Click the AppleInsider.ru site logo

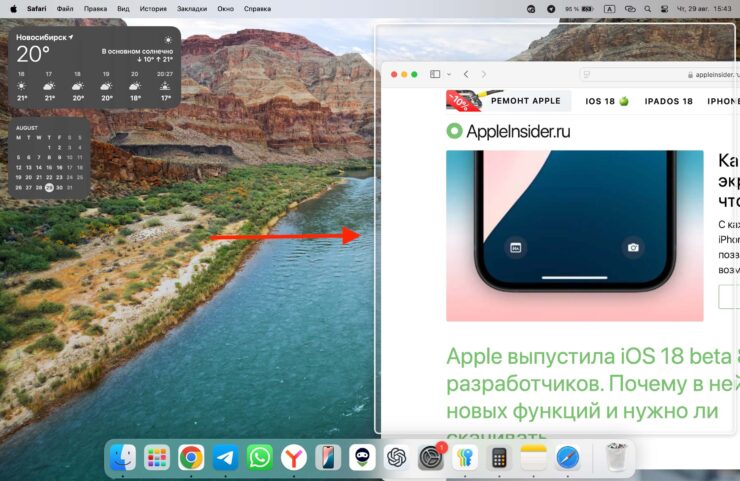tap(508, 130)
